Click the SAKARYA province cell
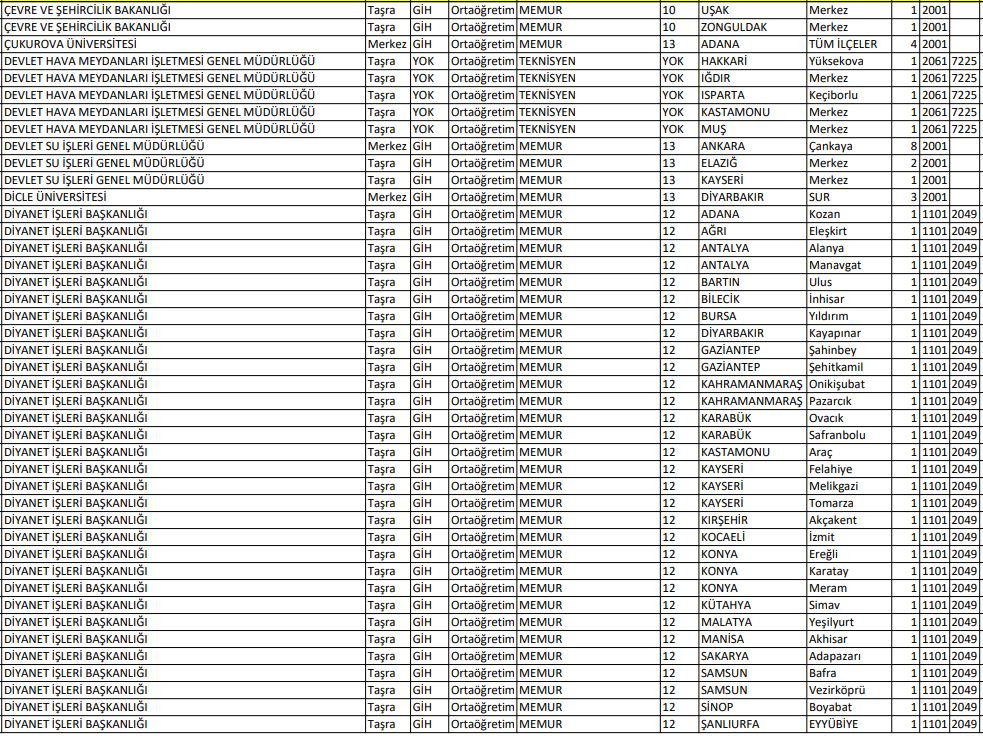Screen dimensions: 983x743 click(x=752, y=656)
